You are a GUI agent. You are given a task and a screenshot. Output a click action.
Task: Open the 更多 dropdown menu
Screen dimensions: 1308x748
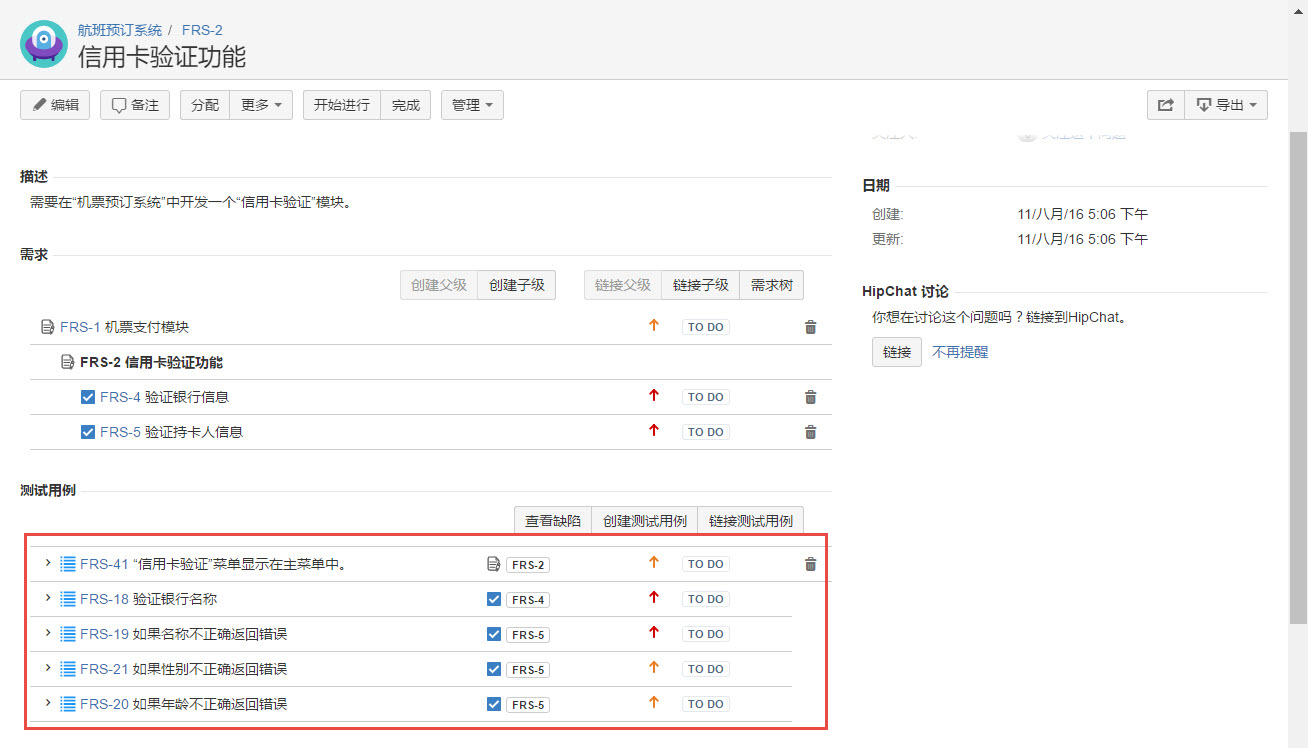pyautogui.click(x=261, y=105)
